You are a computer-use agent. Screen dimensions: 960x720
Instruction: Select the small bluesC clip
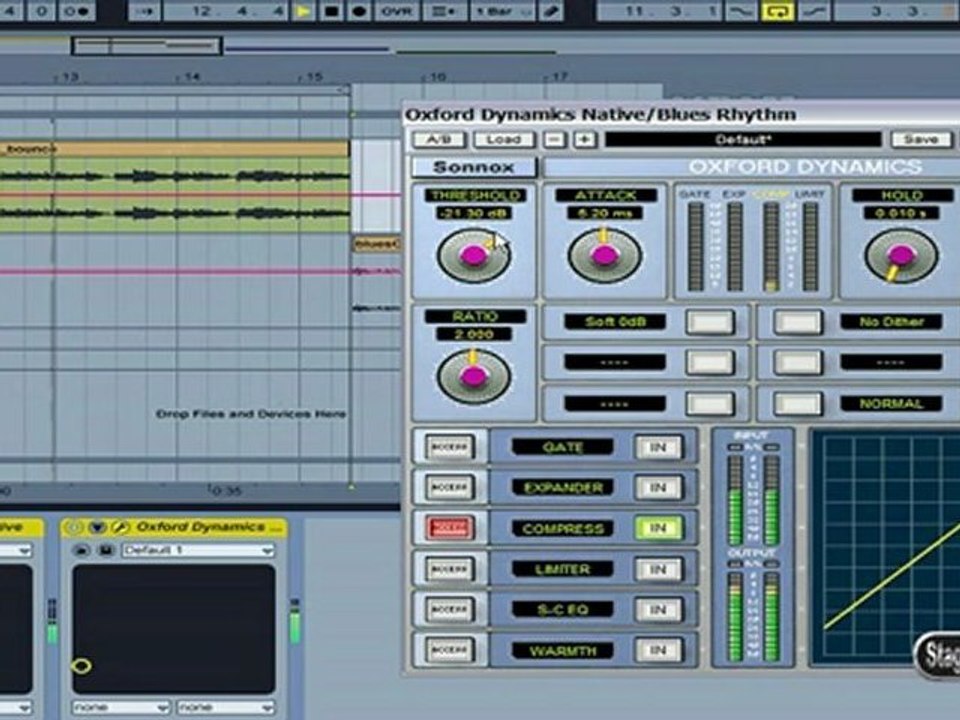point(377,245)
